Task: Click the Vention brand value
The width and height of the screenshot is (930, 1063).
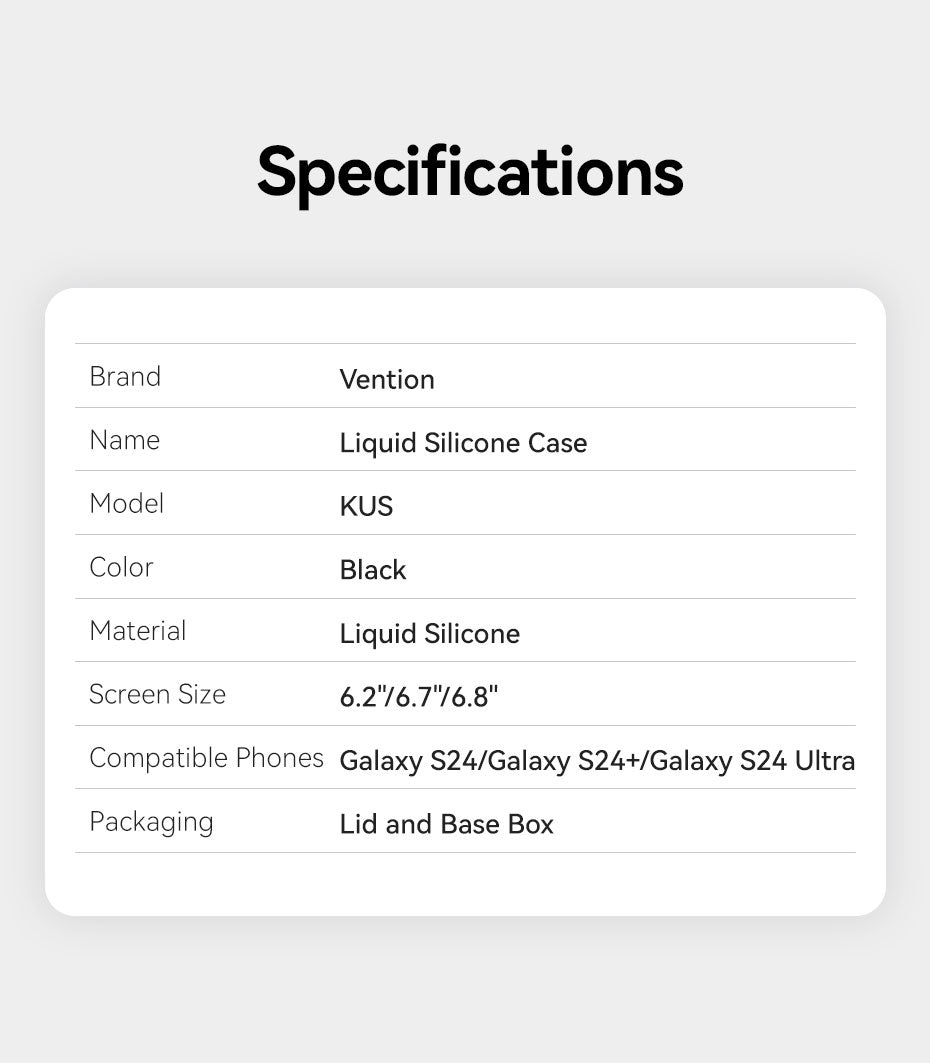Action: (387, 380)
